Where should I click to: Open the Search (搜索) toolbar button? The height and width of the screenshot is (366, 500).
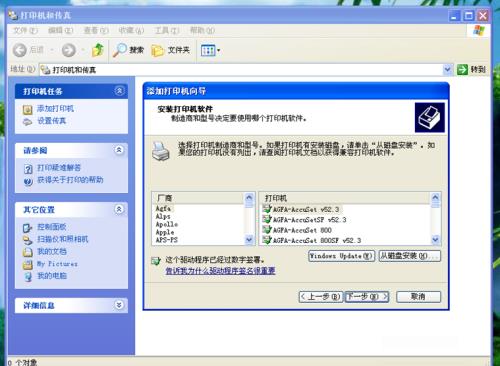point(128,50)
